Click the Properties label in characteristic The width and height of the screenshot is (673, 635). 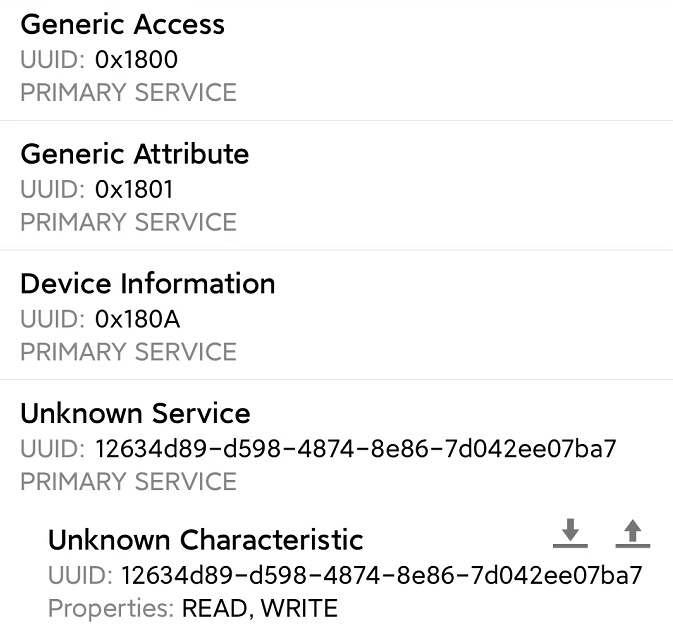(111, 609)
